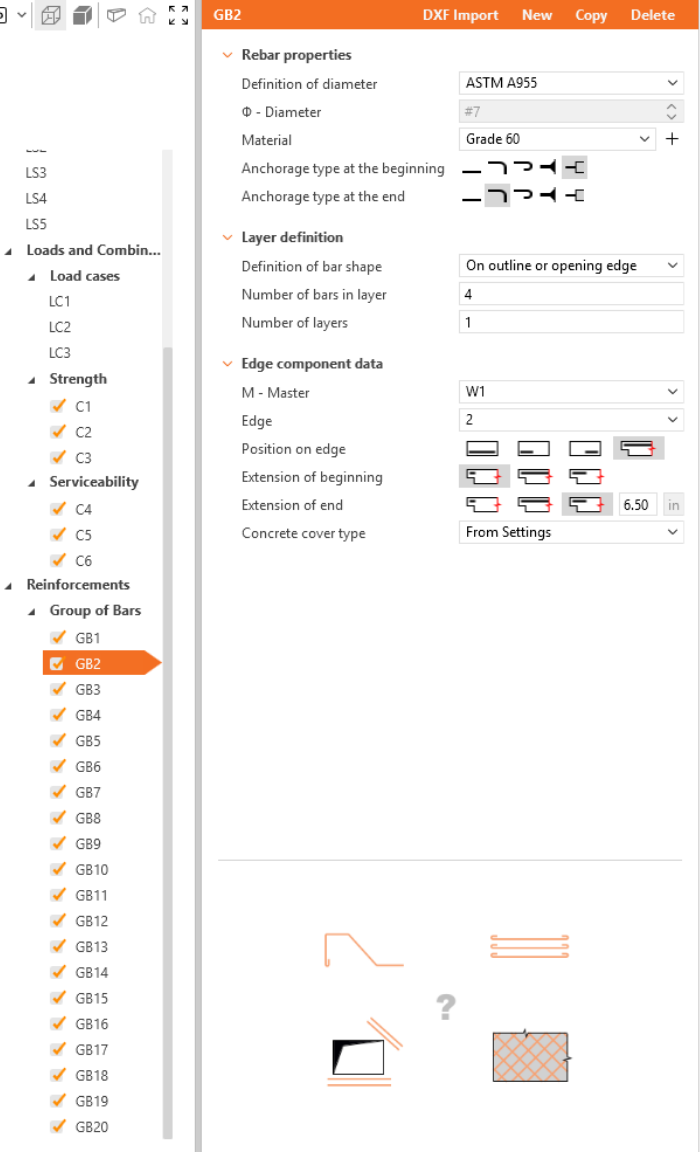This screenshot has width=700, height=1152.
Task: Open the M - Master dropdown
Action: coord(571,393)
